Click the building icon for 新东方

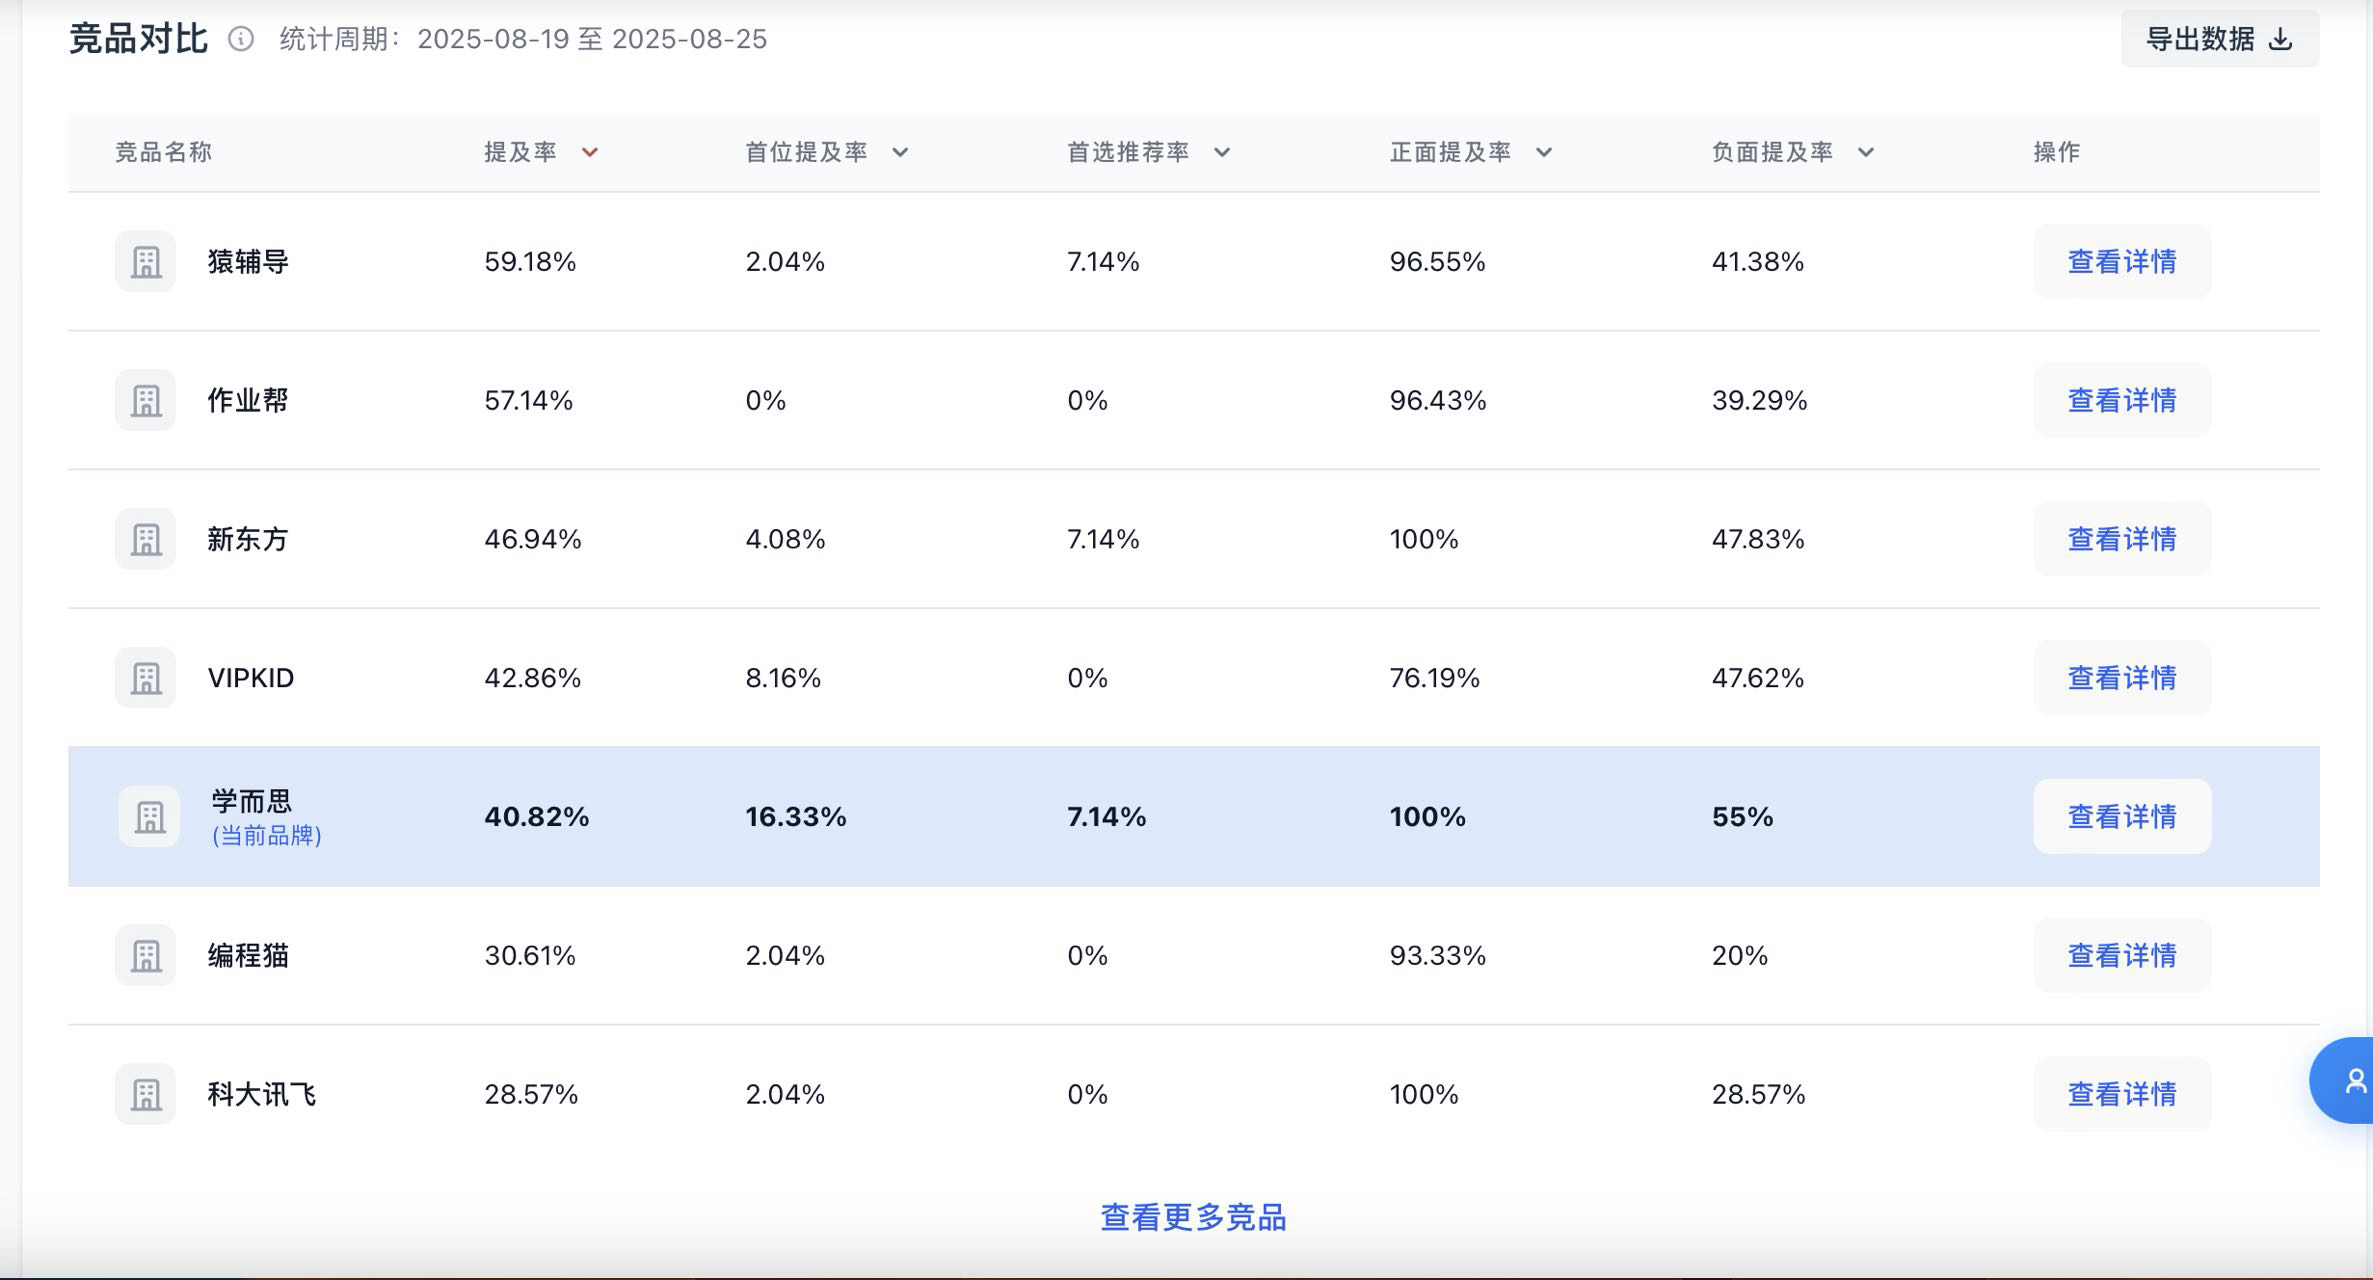[x=146, y=539]
